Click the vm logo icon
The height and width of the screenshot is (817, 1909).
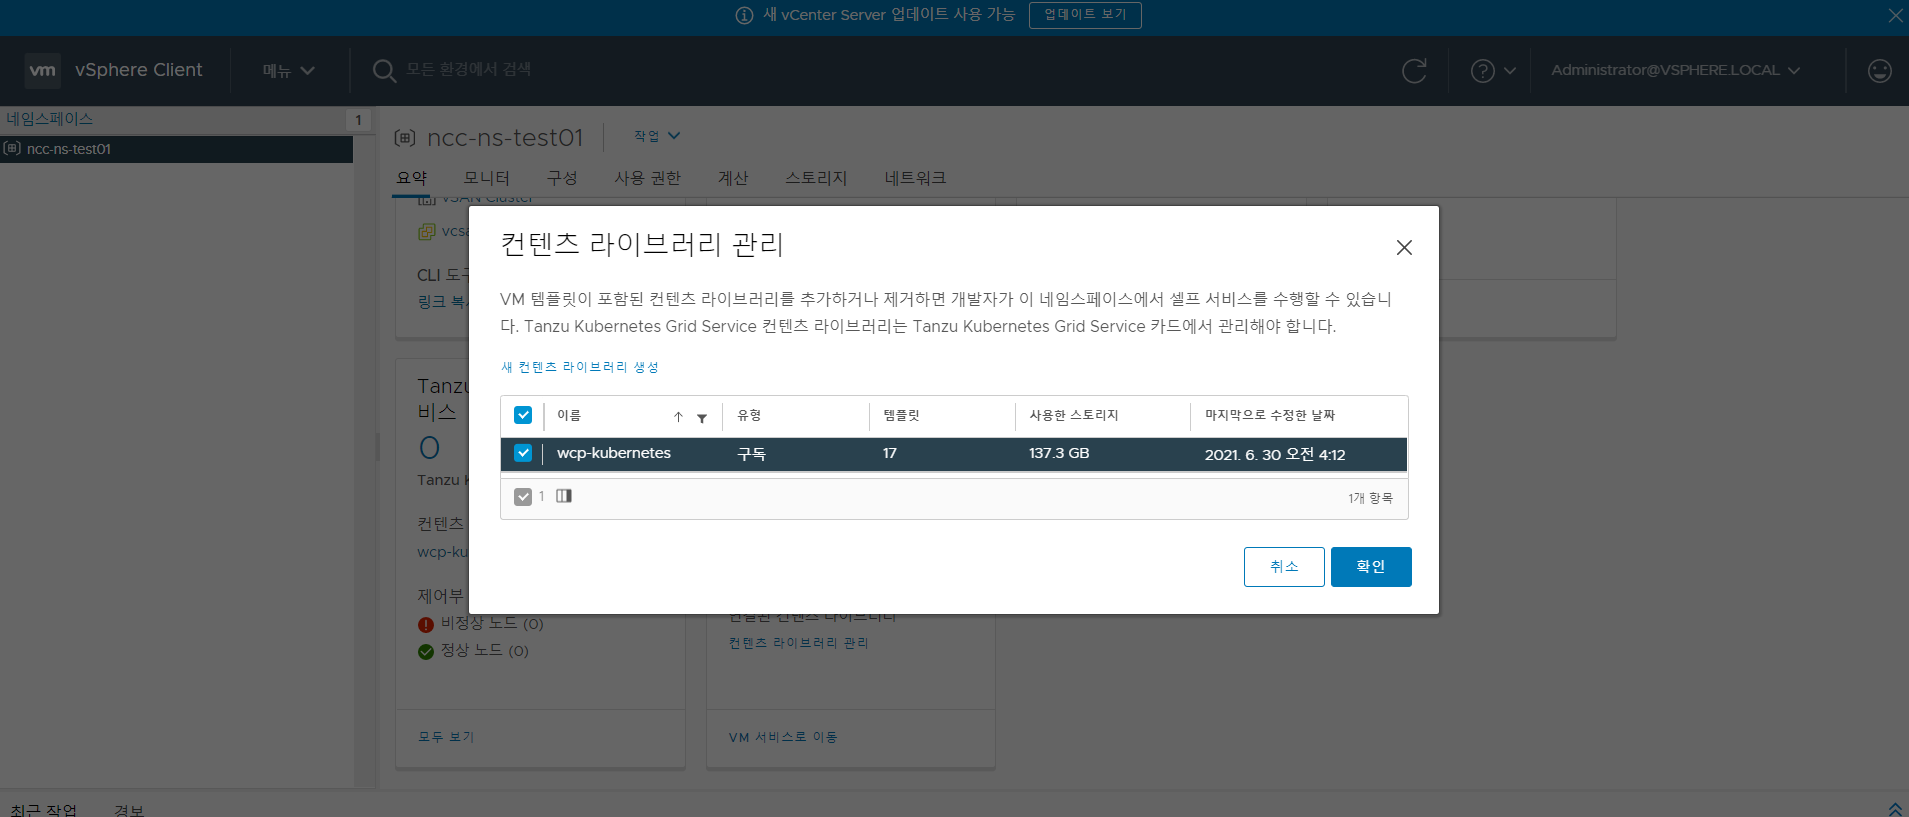pyautogui.click(x=42, y=70)
